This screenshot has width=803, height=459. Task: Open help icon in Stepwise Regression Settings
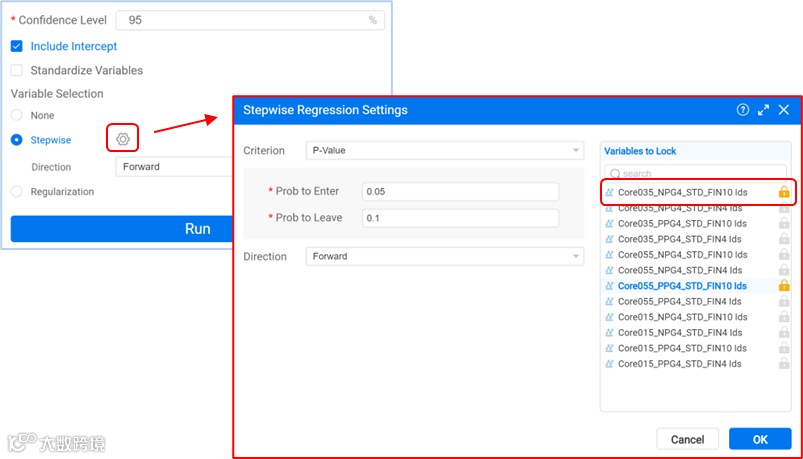point(743,110)
